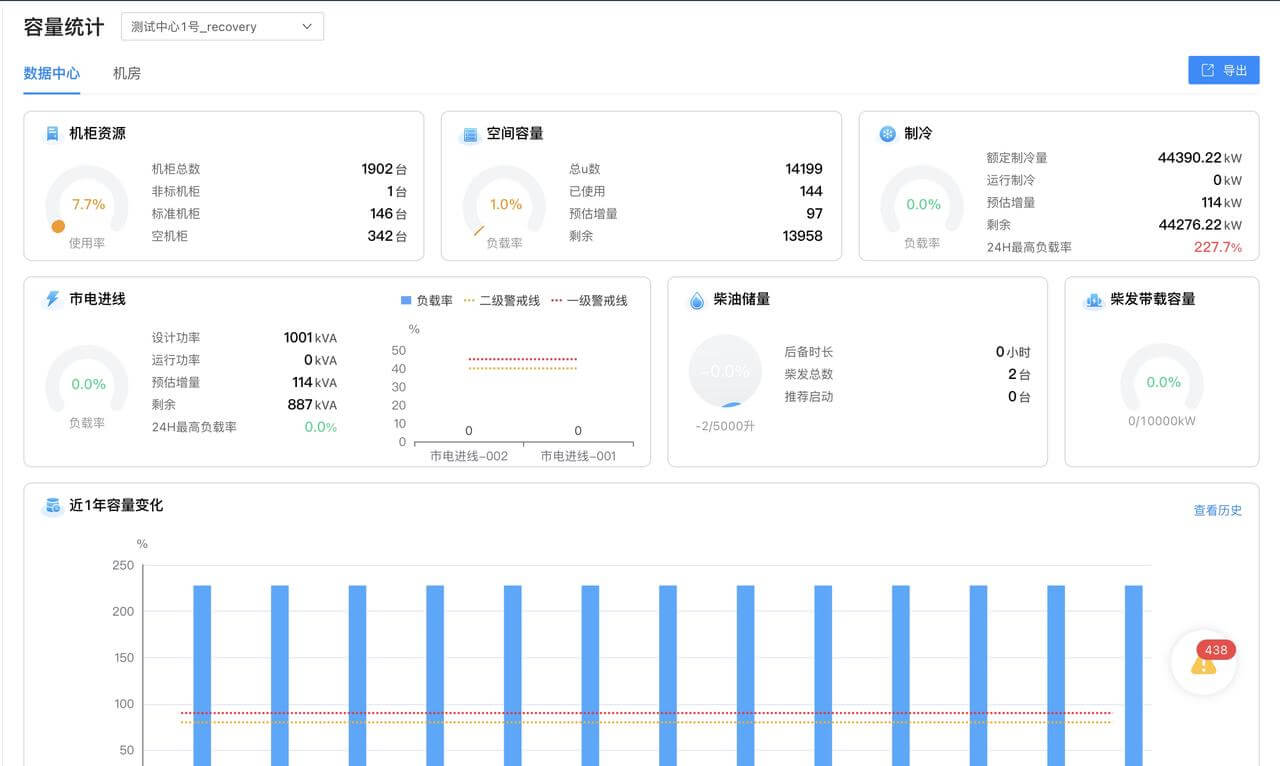Open the floating warning triangle alarm icon
This screenshot has width=1280, height=766.
pyautogui.click(x=1201, y=668)
